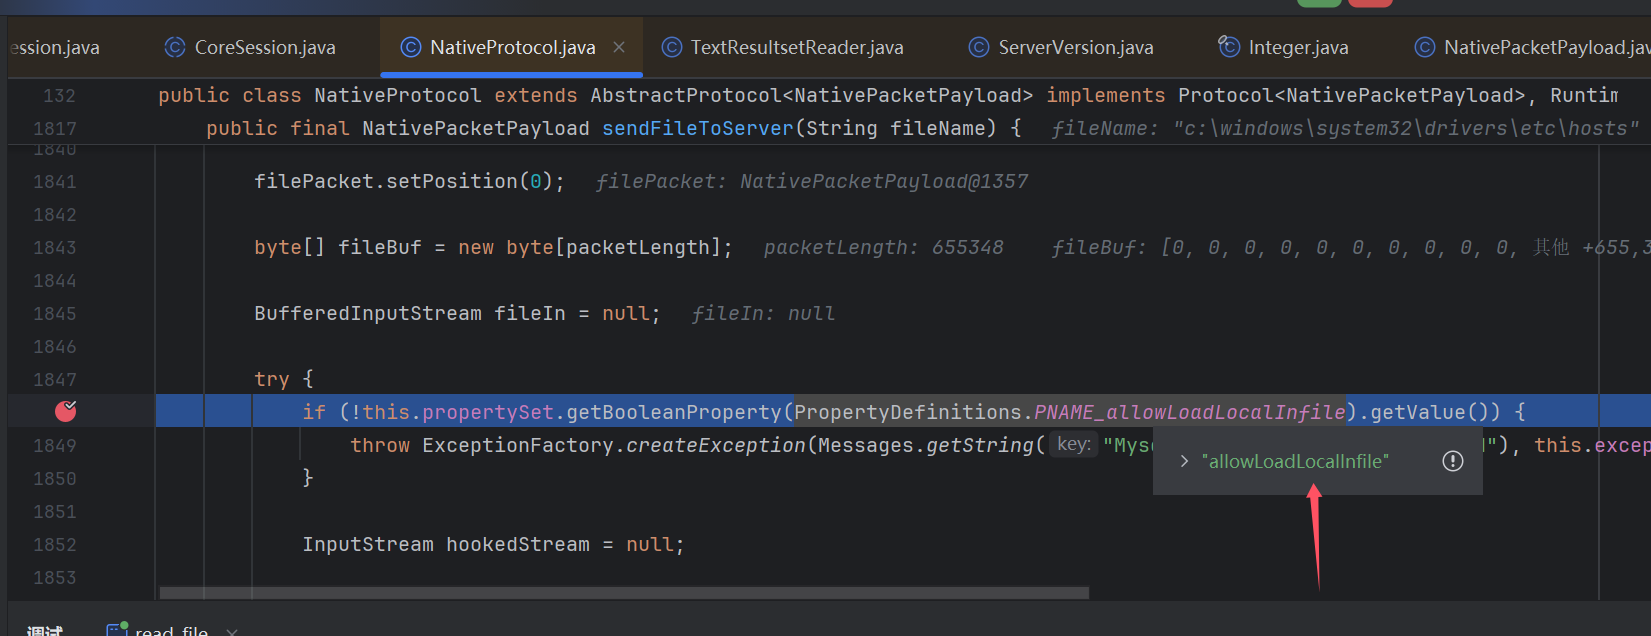1651x636 pixels.
Task: Click line number 1843 in the gutter
Action: pos(55,248)
